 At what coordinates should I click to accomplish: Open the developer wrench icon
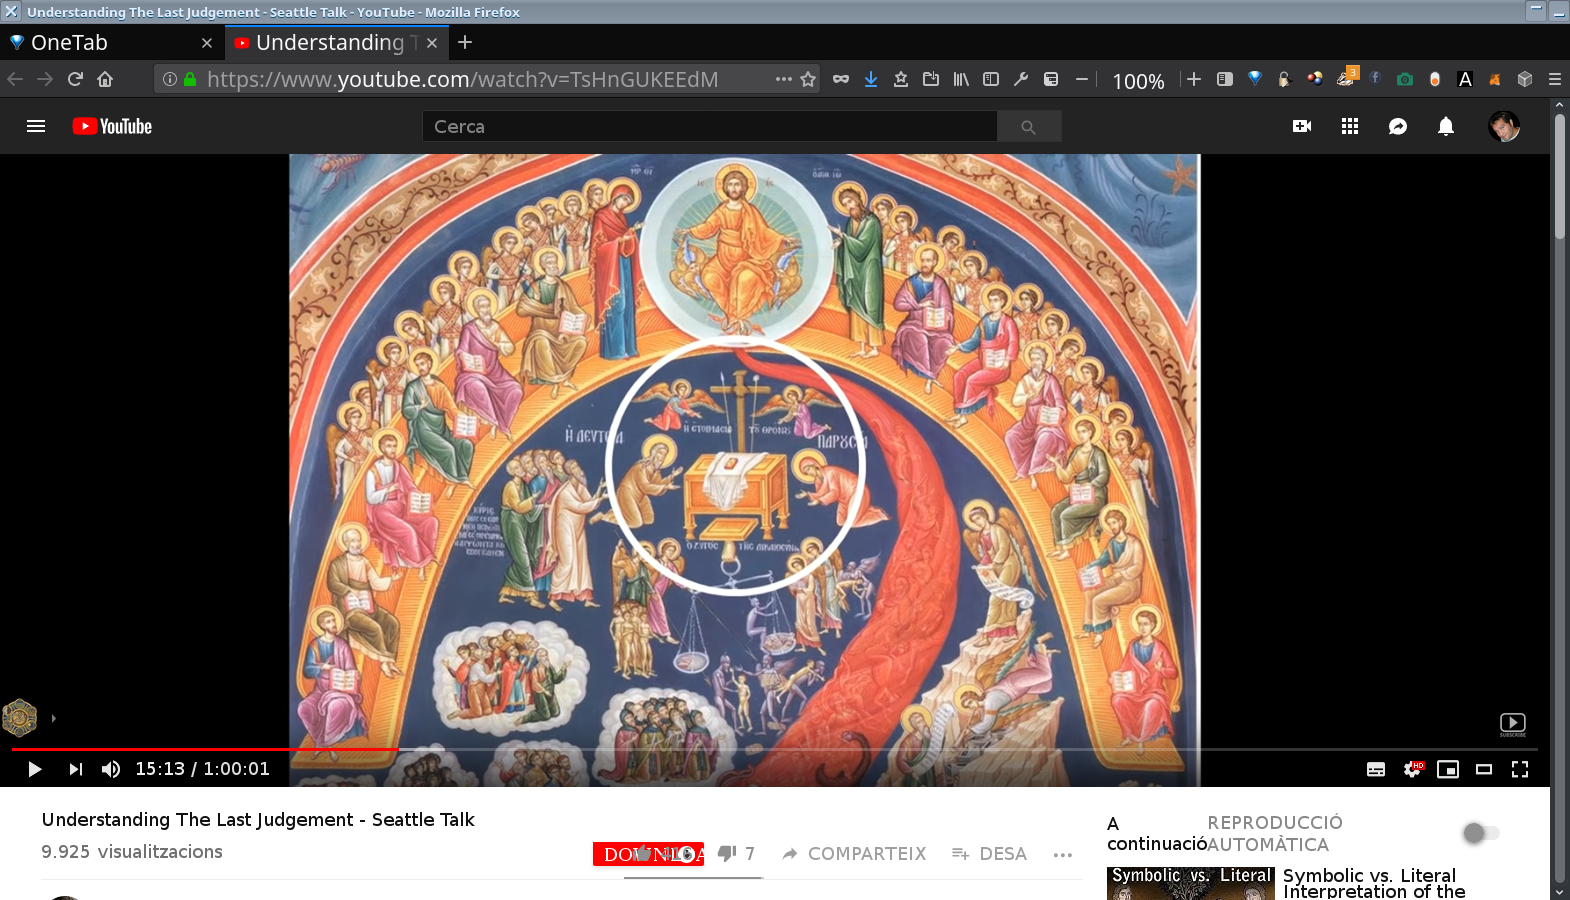point(1021,79)
